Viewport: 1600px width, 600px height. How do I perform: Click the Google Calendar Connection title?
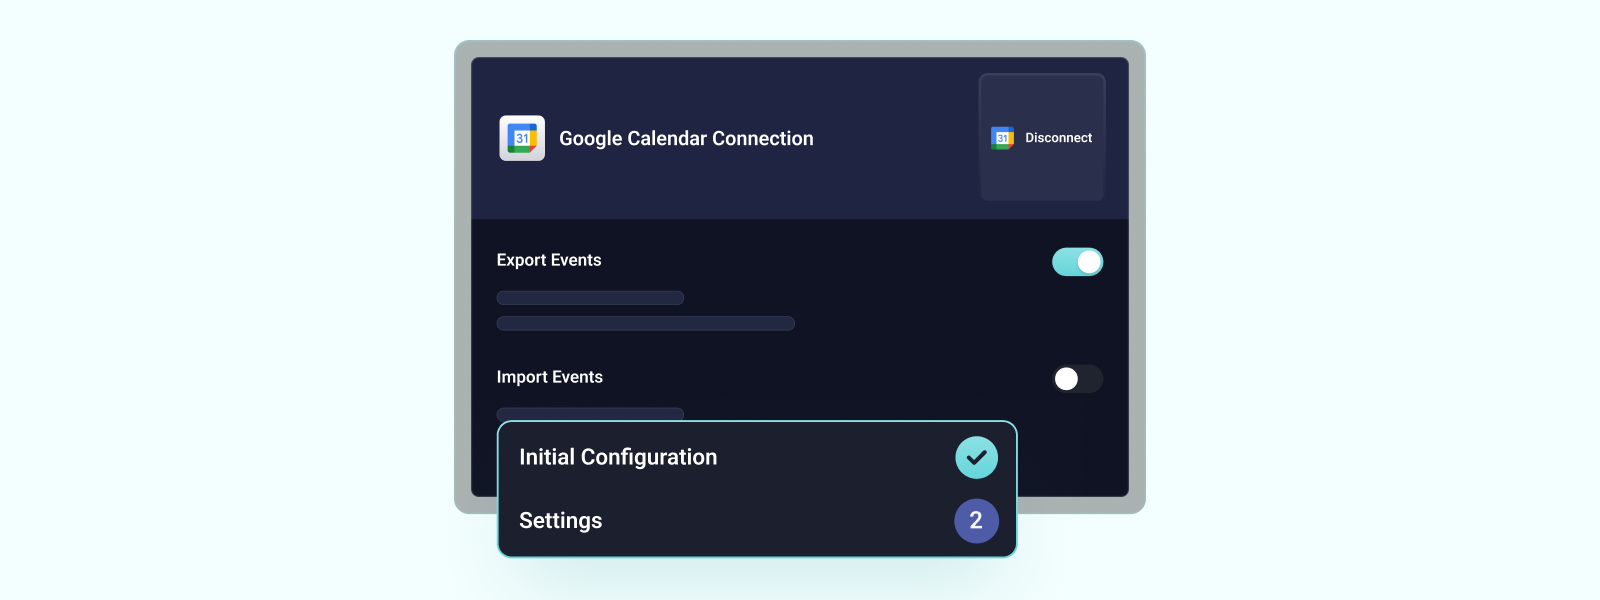[686, 138]
